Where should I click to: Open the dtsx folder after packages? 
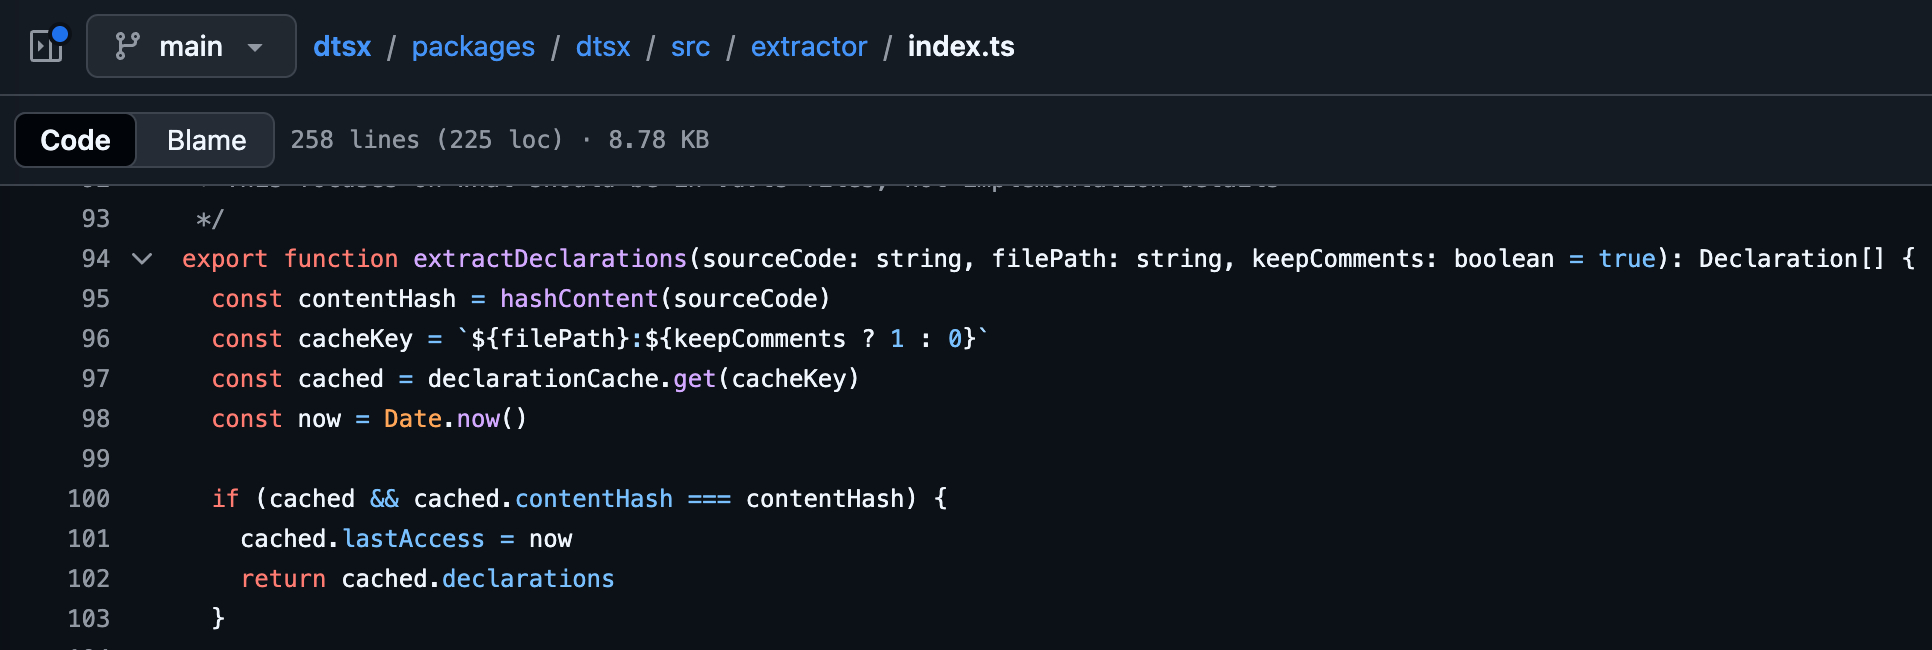(x=603, y=46)
